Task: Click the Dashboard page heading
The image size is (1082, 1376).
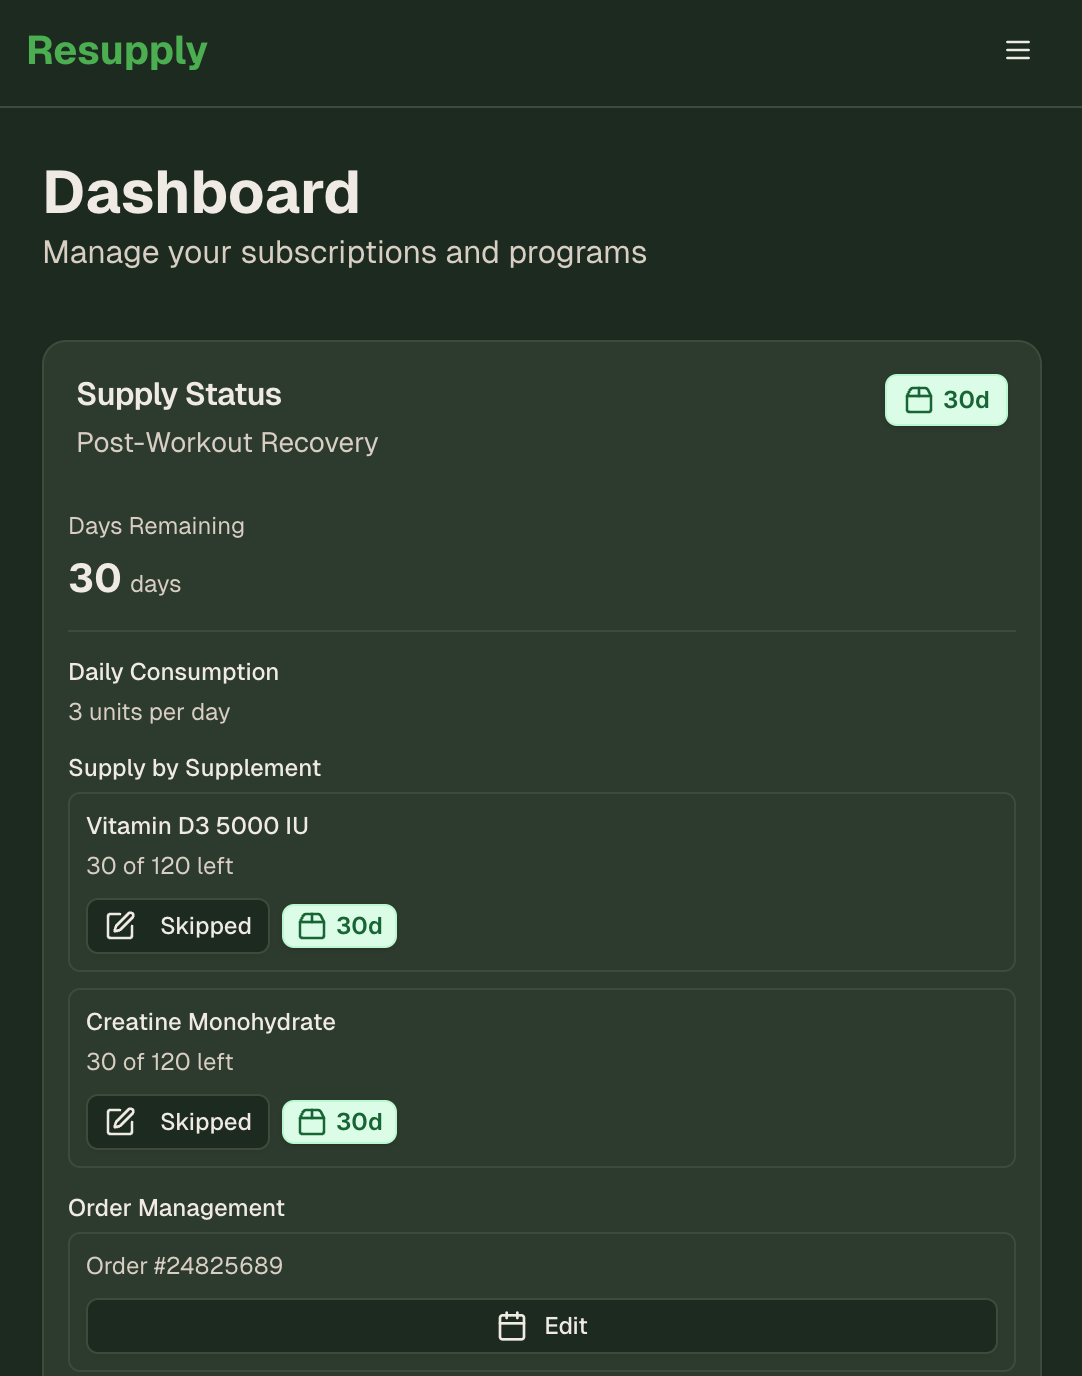Action: (201, 192)
